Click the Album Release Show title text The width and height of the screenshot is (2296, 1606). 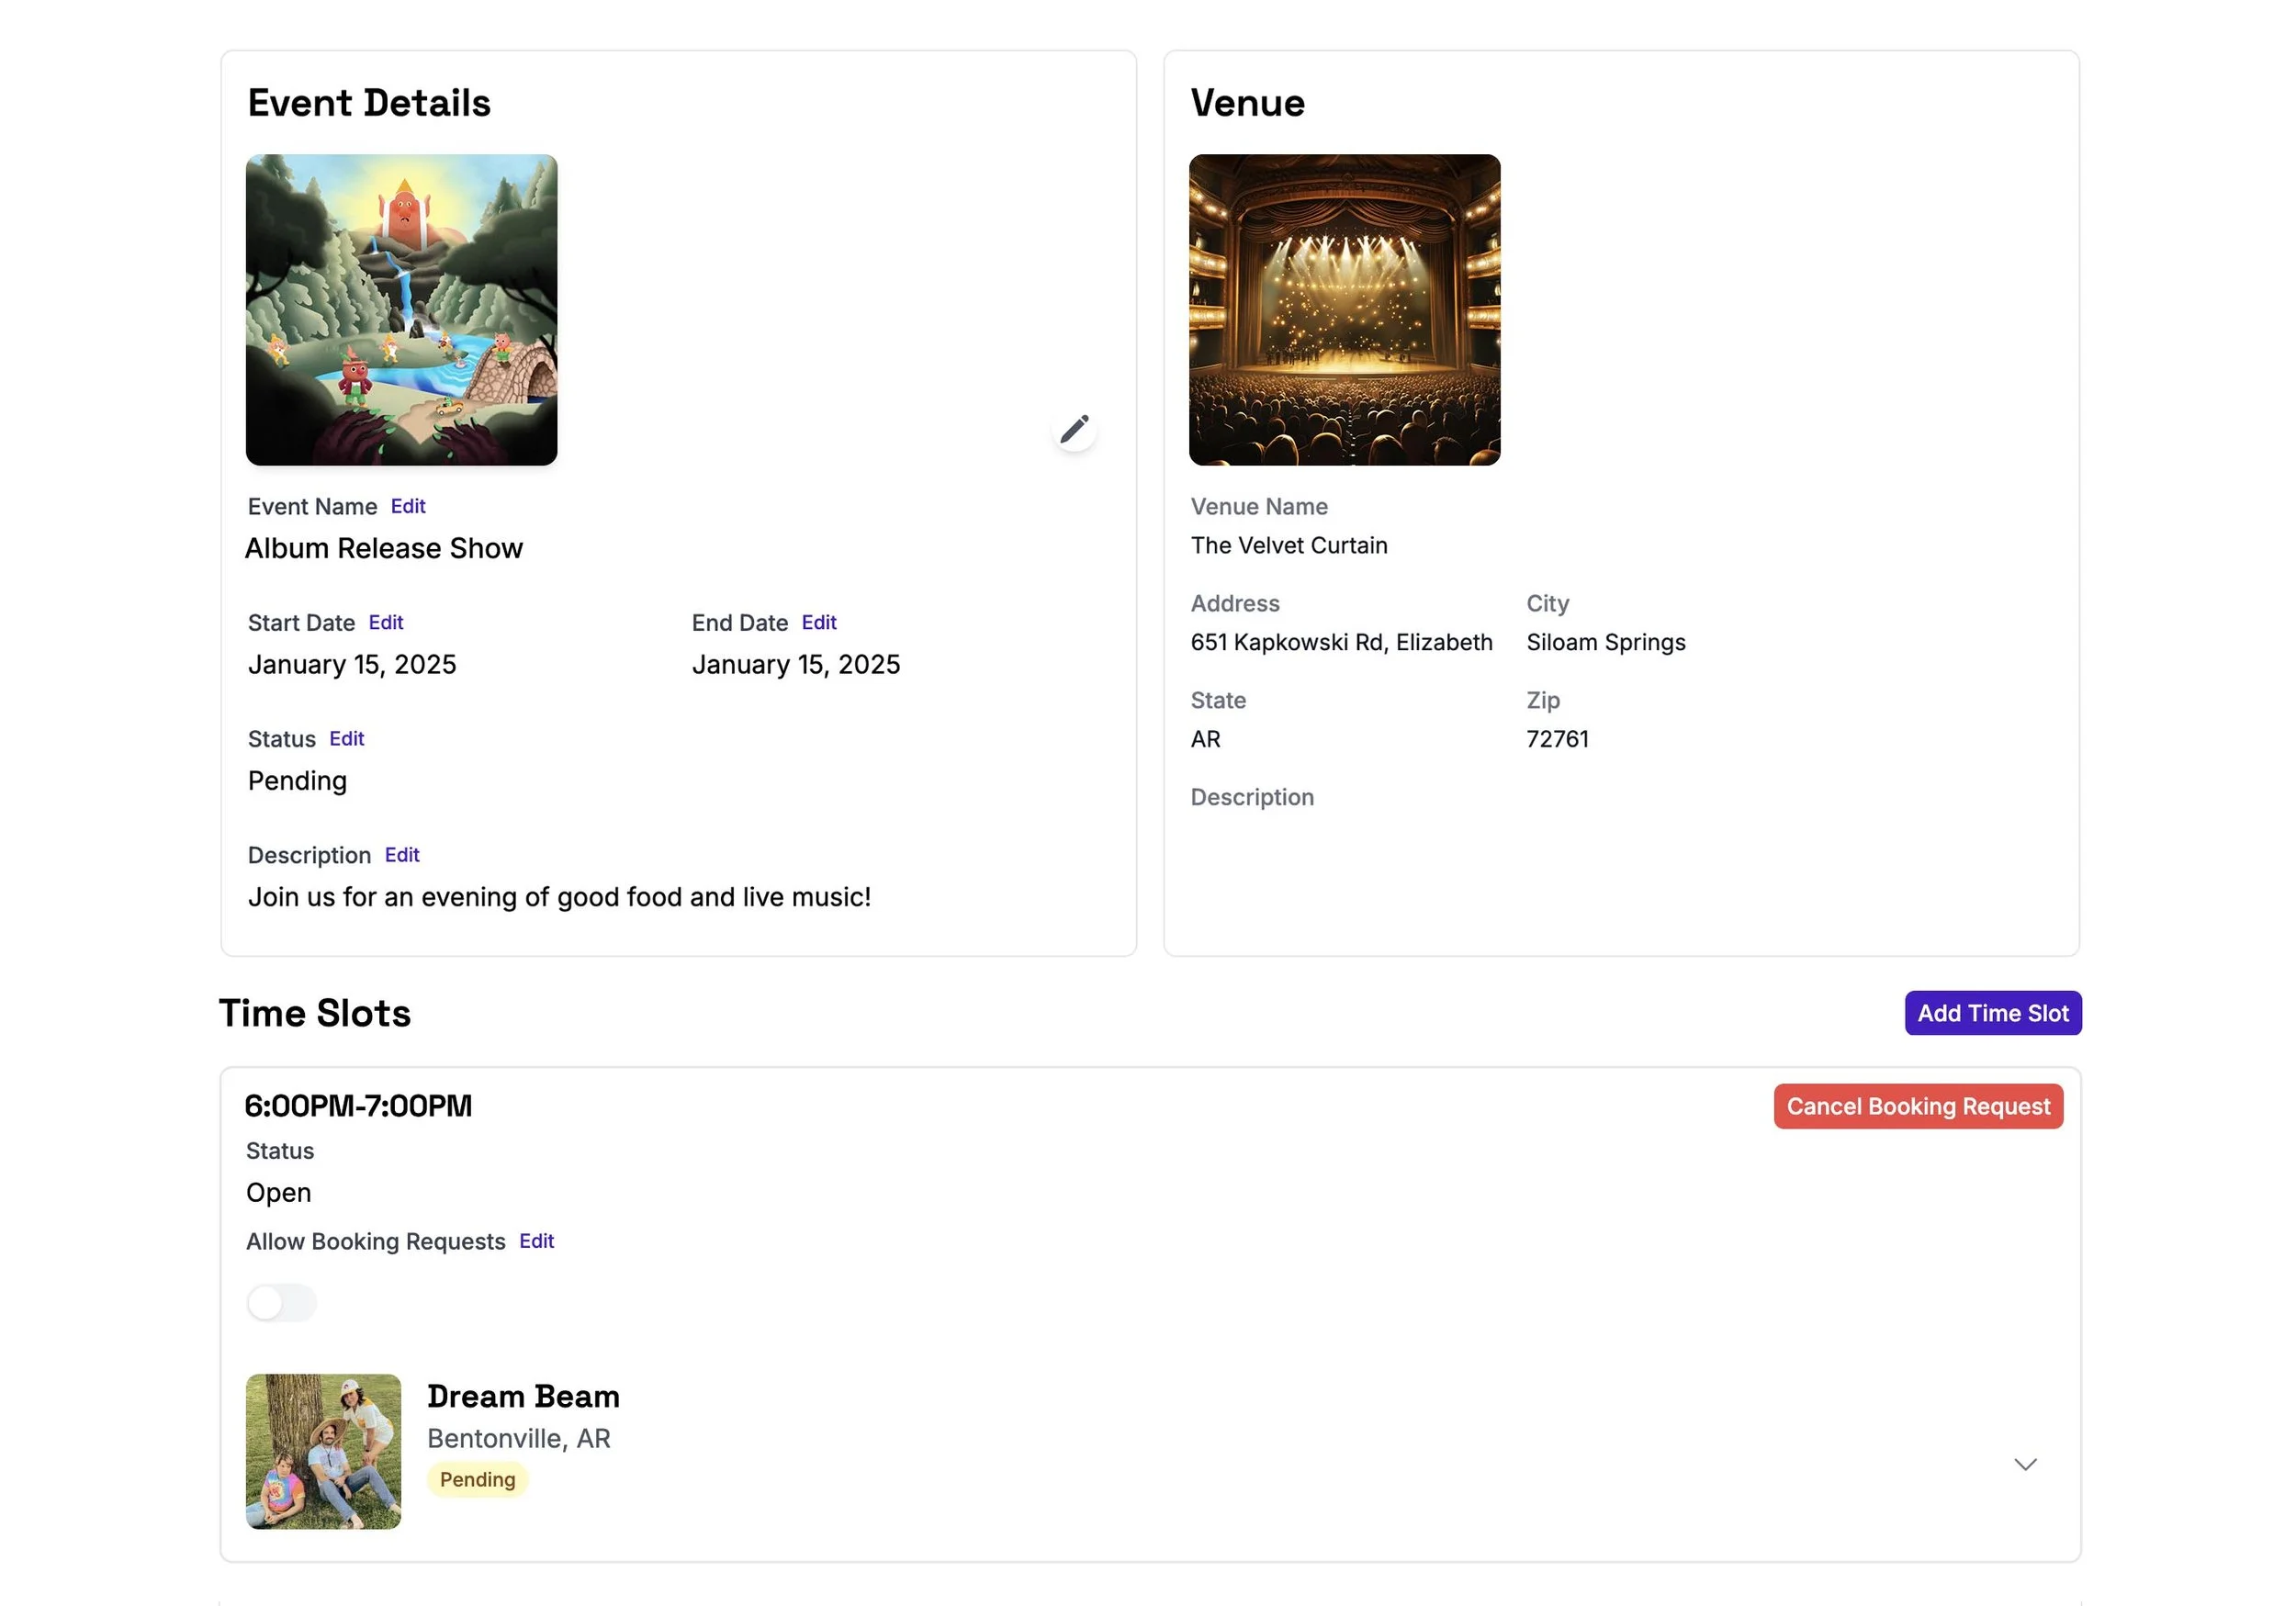pyautogui.click(x=384, y=548)
